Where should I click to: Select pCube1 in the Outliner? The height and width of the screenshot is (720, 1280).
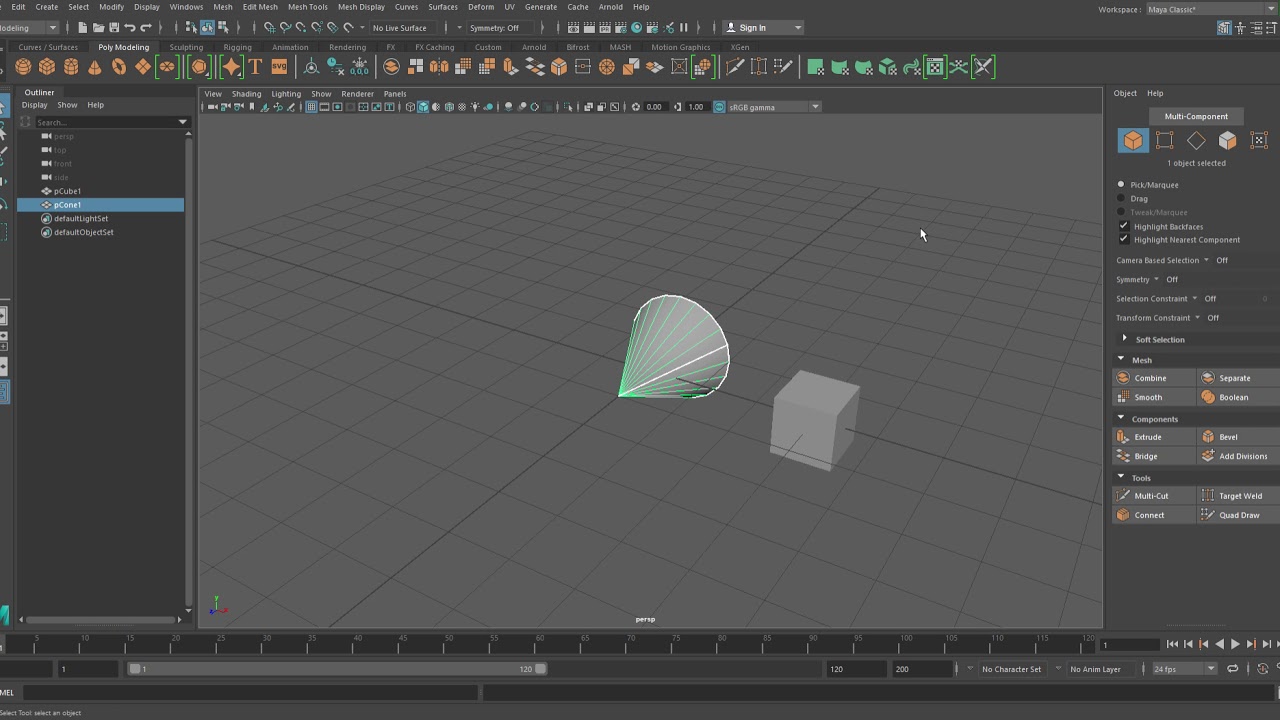point(67,191)
